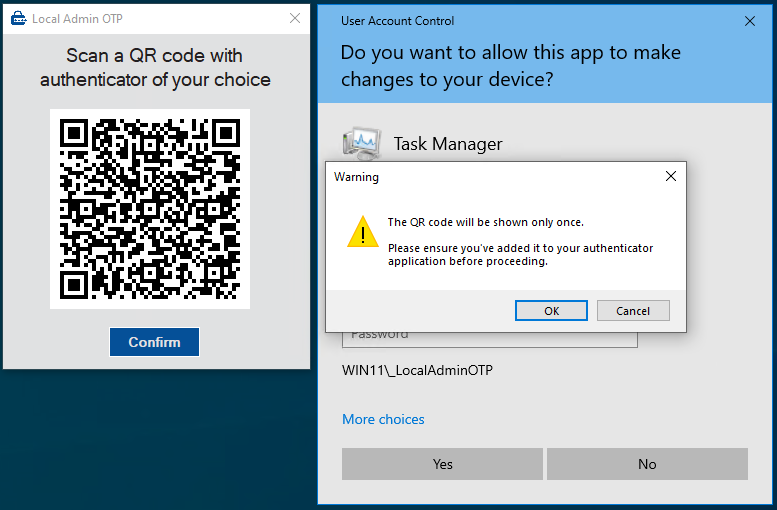777x510 pixels.
Task: Cancel the QR code warning dialog
Action: (x=633, y=311)
